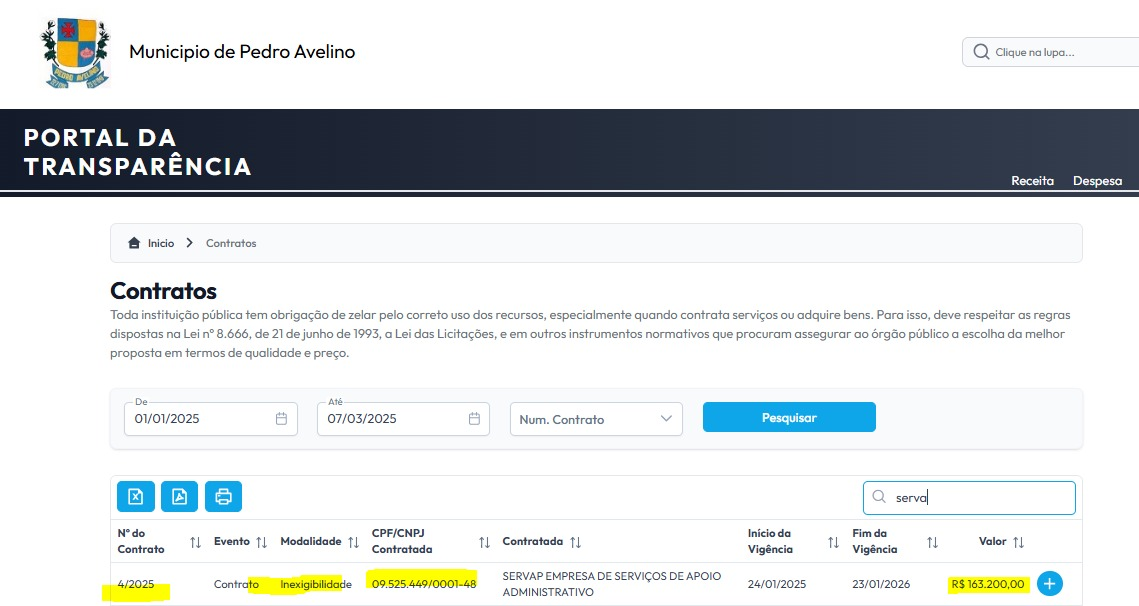This screenshot has width=1139, height=606.
Task: Click CNPJ 09.525.449/0001-48 cell
Action: 424,583
